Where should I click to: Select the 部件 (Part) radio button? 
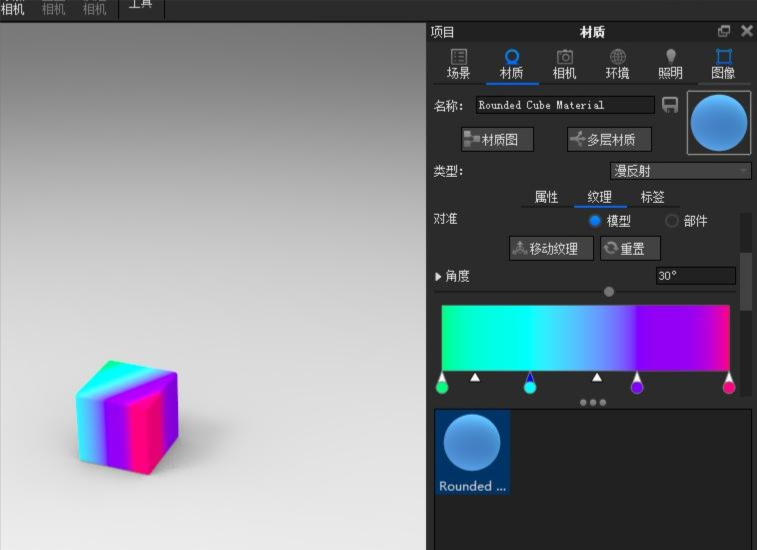pyautogui.click(x=672, y=221)
